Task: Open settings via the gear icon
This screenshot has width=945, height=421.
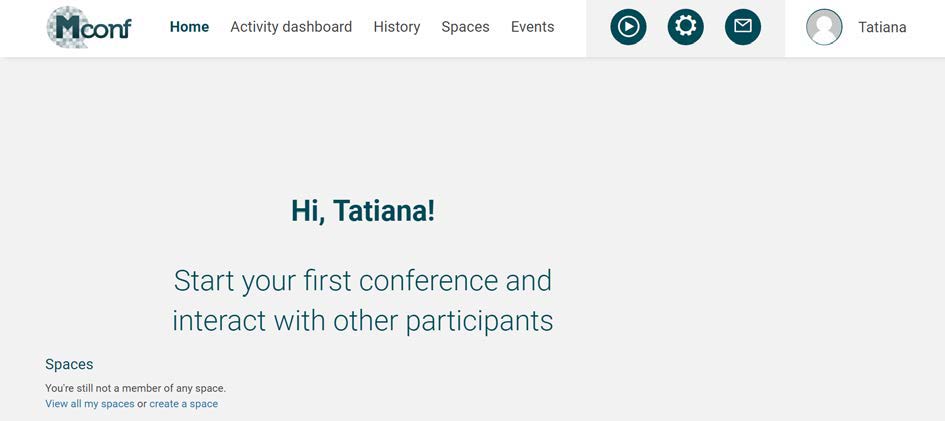Action: click(x=685, y=27)
